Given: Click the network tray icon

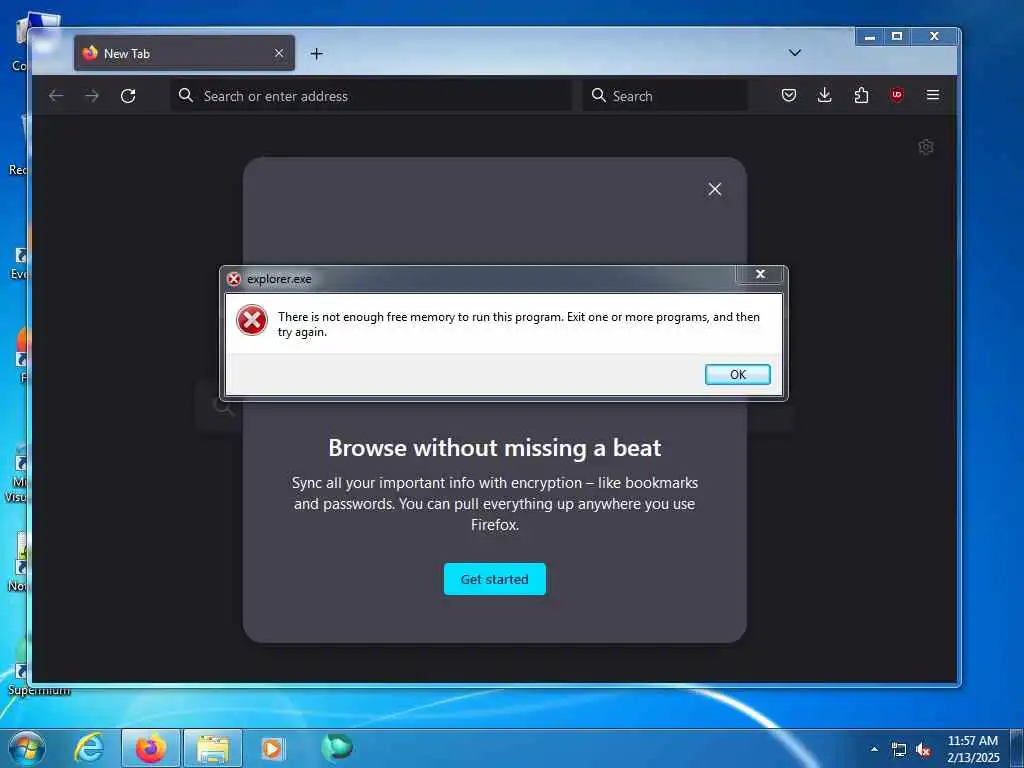Looking at the screenshot, I should [x=899, y=750].
